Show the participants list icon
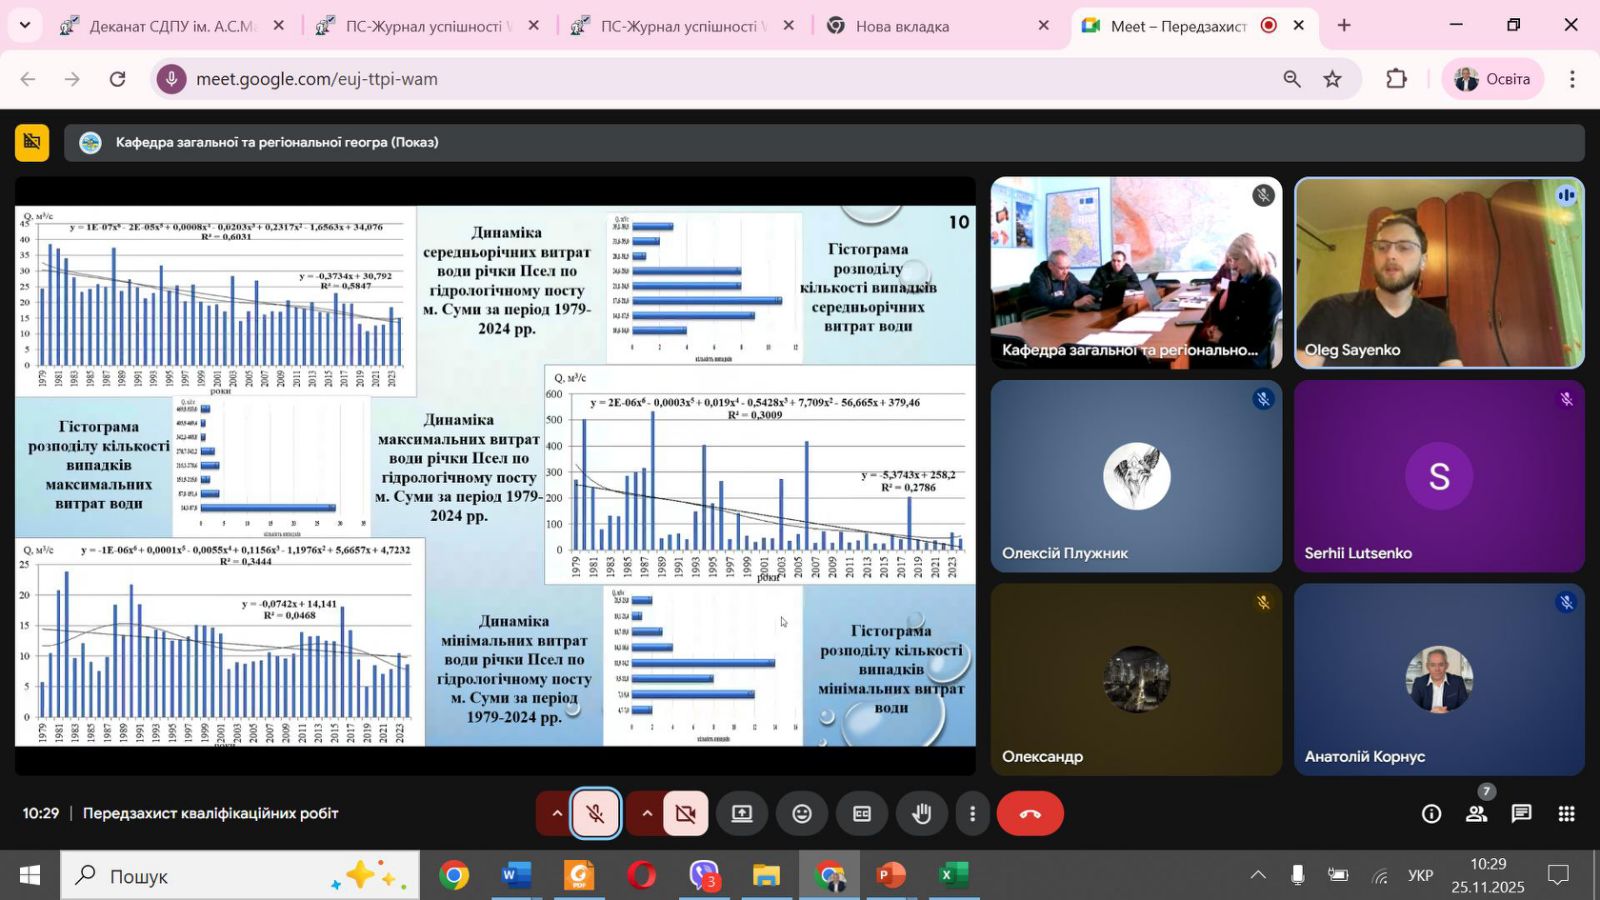The height and width of the screenshot is (900, 1600). click(1476, 814)
